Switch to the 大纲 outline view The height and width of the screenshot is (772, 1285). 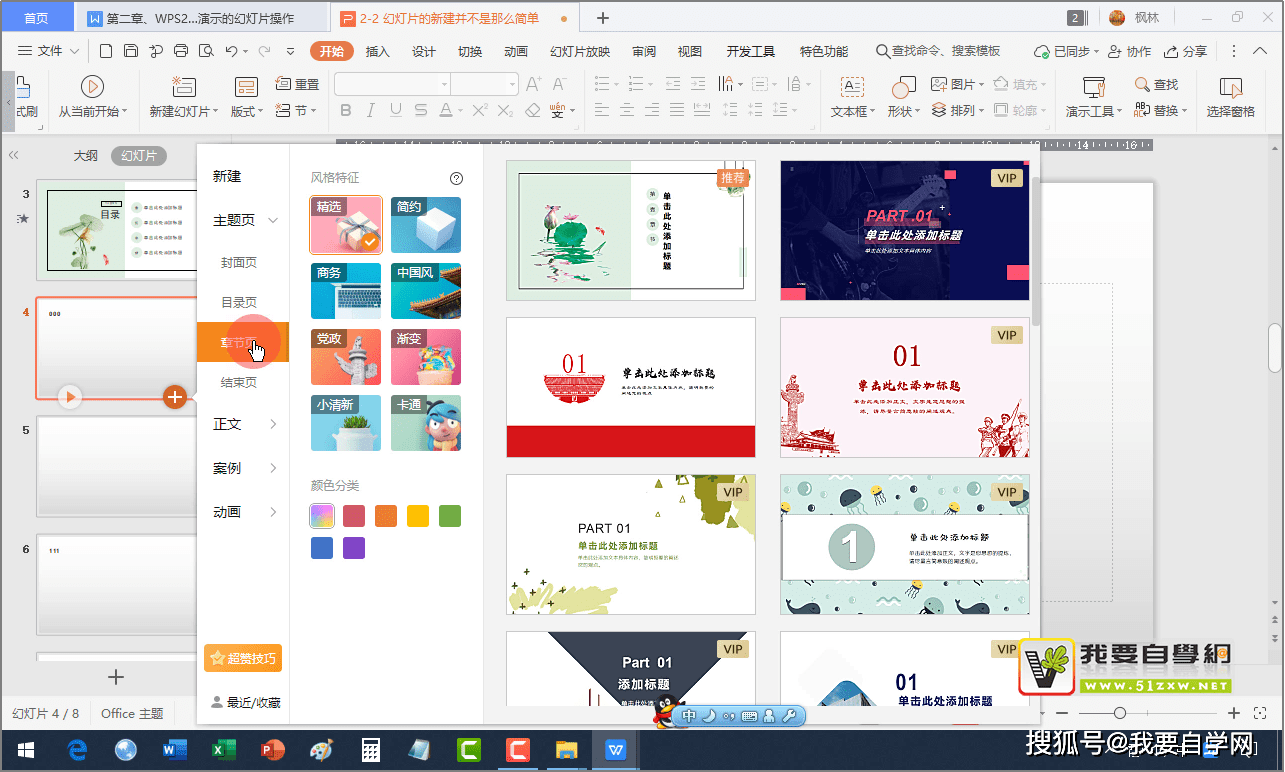point(86,155)
